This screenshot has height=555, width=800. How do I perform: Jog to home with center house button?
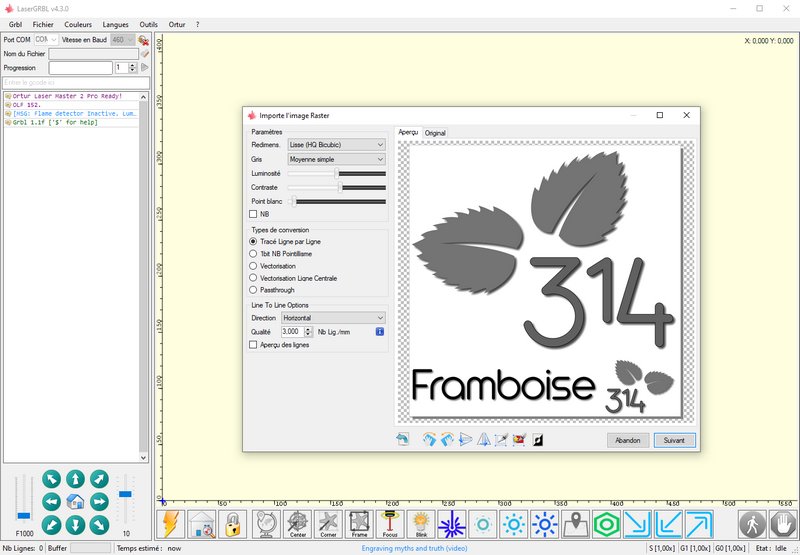tap(75, 501)
